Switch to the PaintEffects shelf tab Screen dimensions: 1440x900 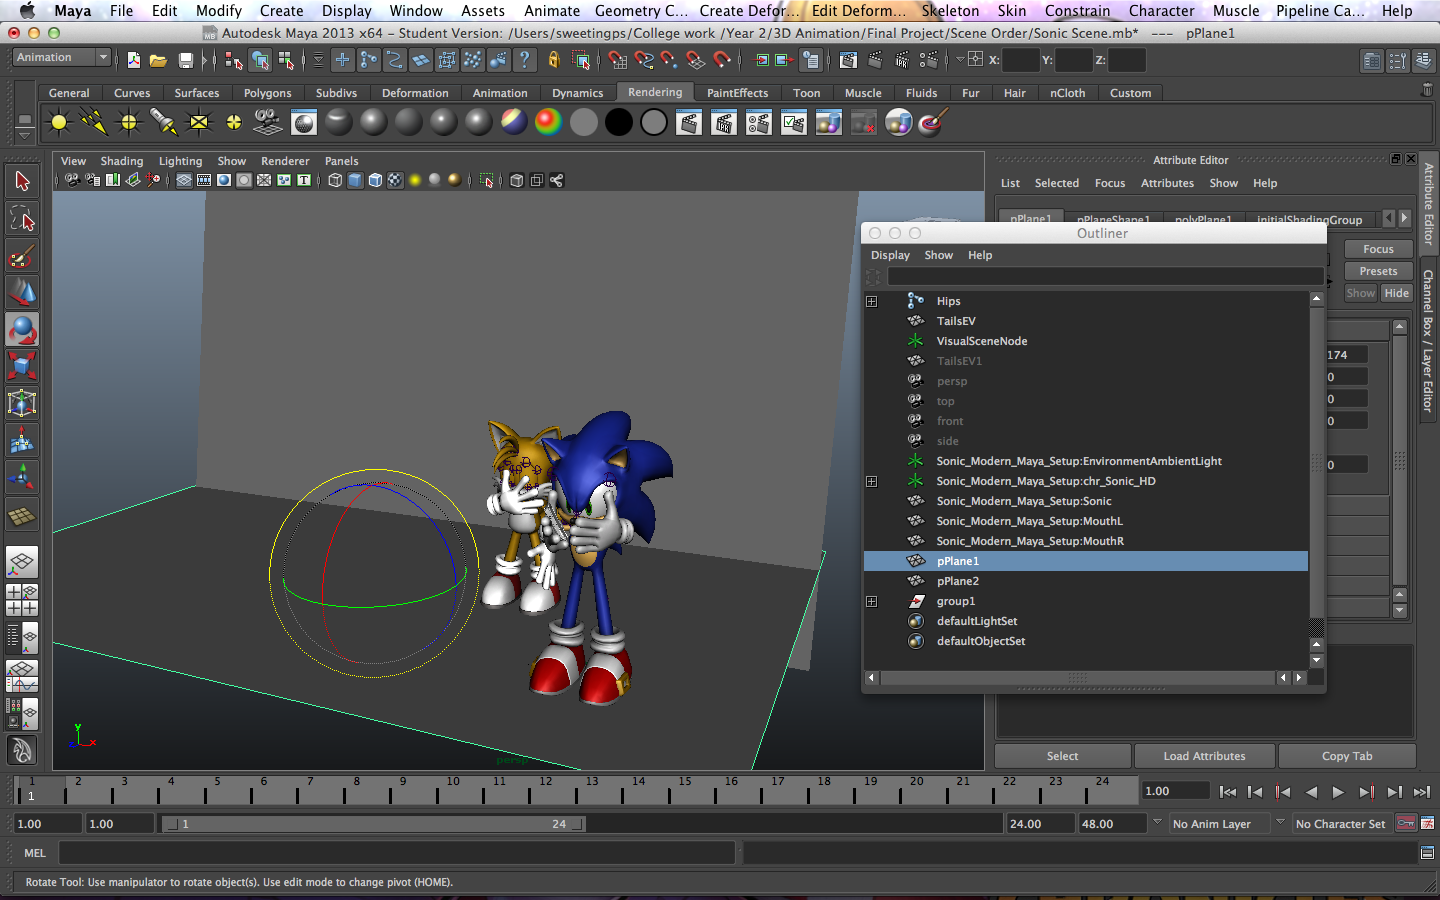point(737,92)
